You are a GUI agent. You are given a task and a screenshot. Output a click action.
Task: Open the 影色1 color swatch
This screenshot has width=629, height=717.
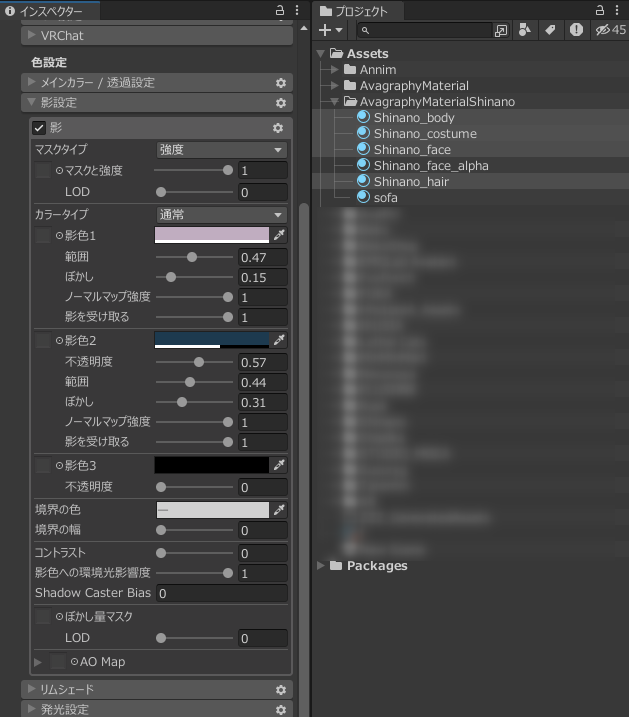coord(212,235)
